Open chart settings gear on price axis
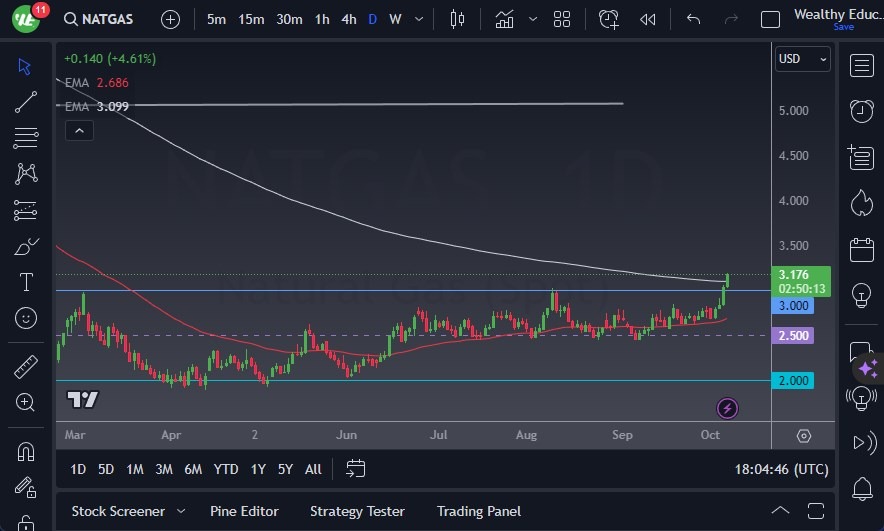 click(804, 436)
